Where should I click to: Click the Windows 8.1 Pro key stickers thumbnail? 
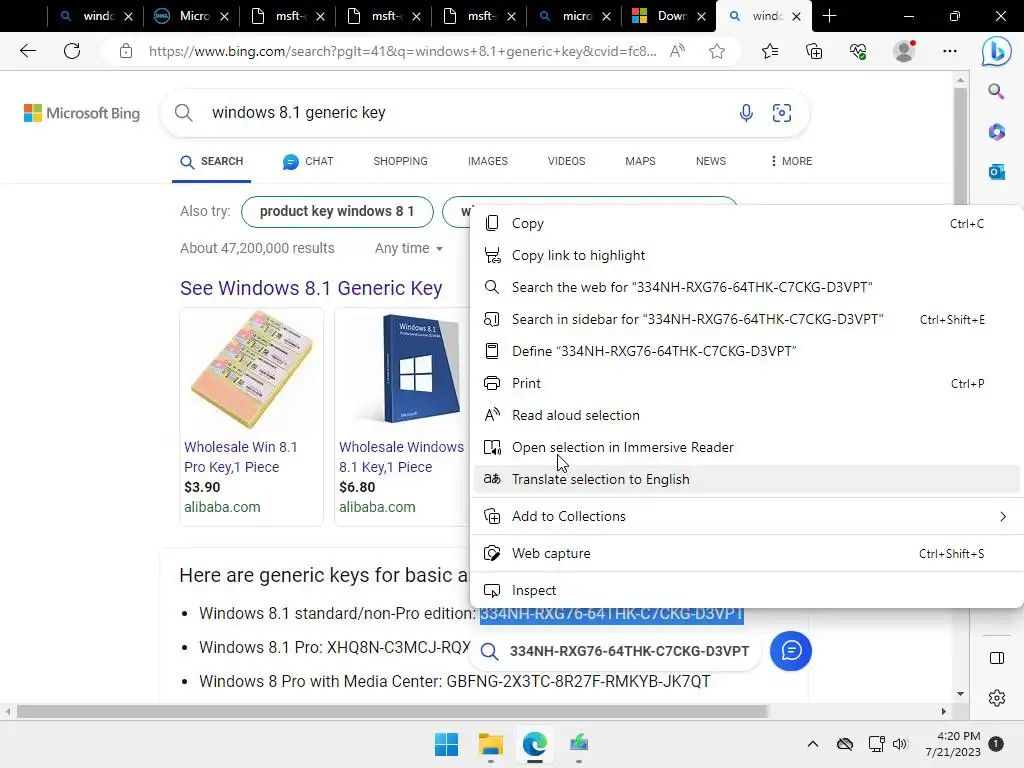tap(251, 370)
